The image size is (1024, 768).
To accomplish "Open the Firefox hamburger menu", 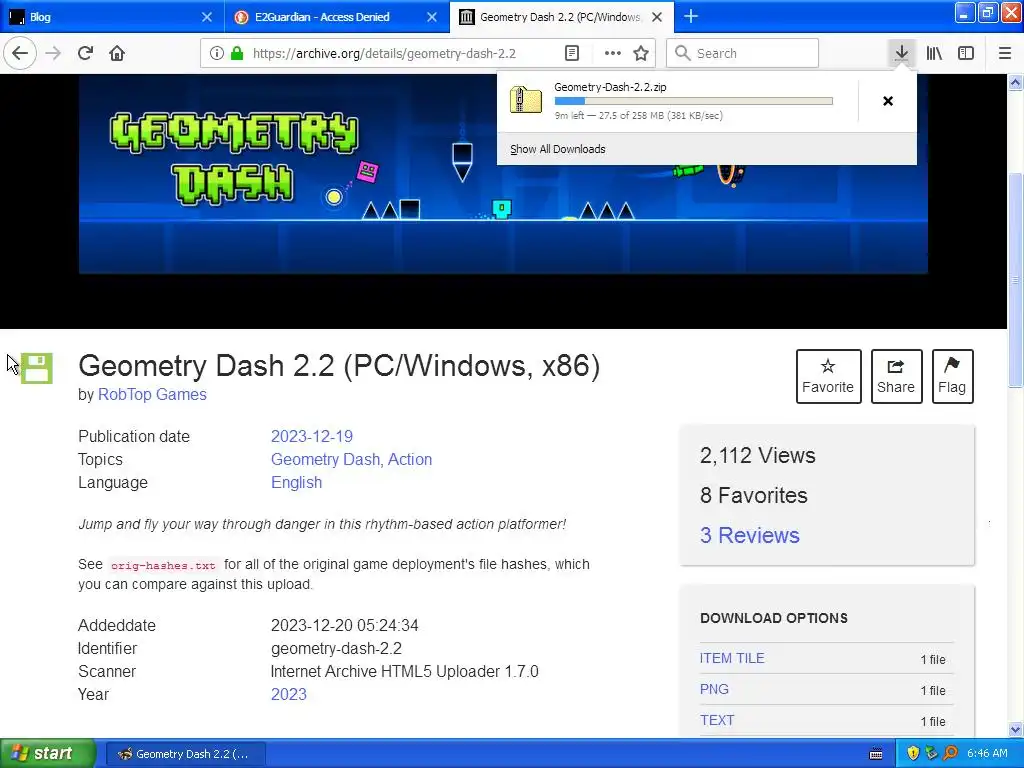I will click(1004, 53).
